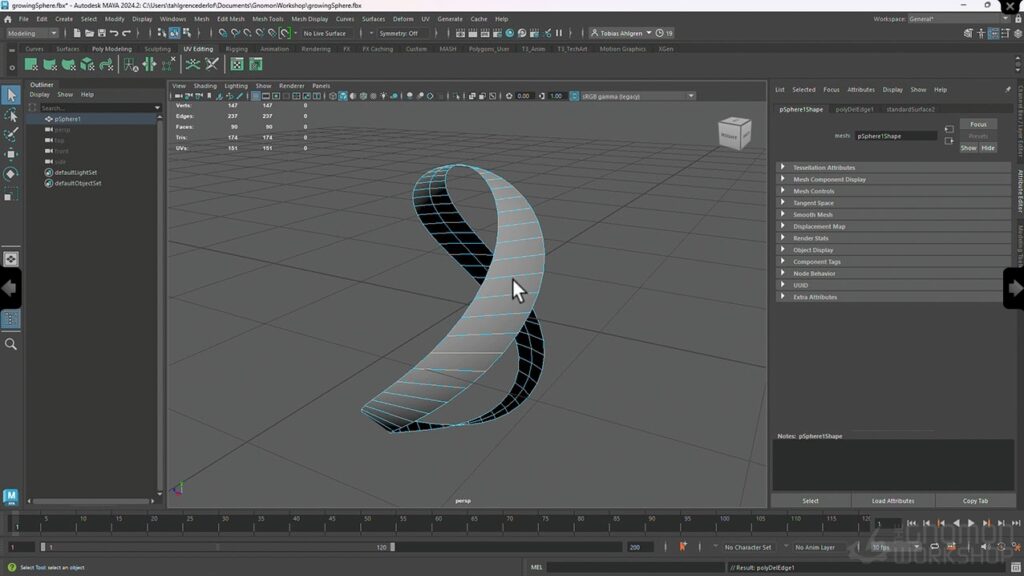The width and height of the screenshot is (1024, 576).
Task: Open the Workspace General dropdown
Action: 959,19
